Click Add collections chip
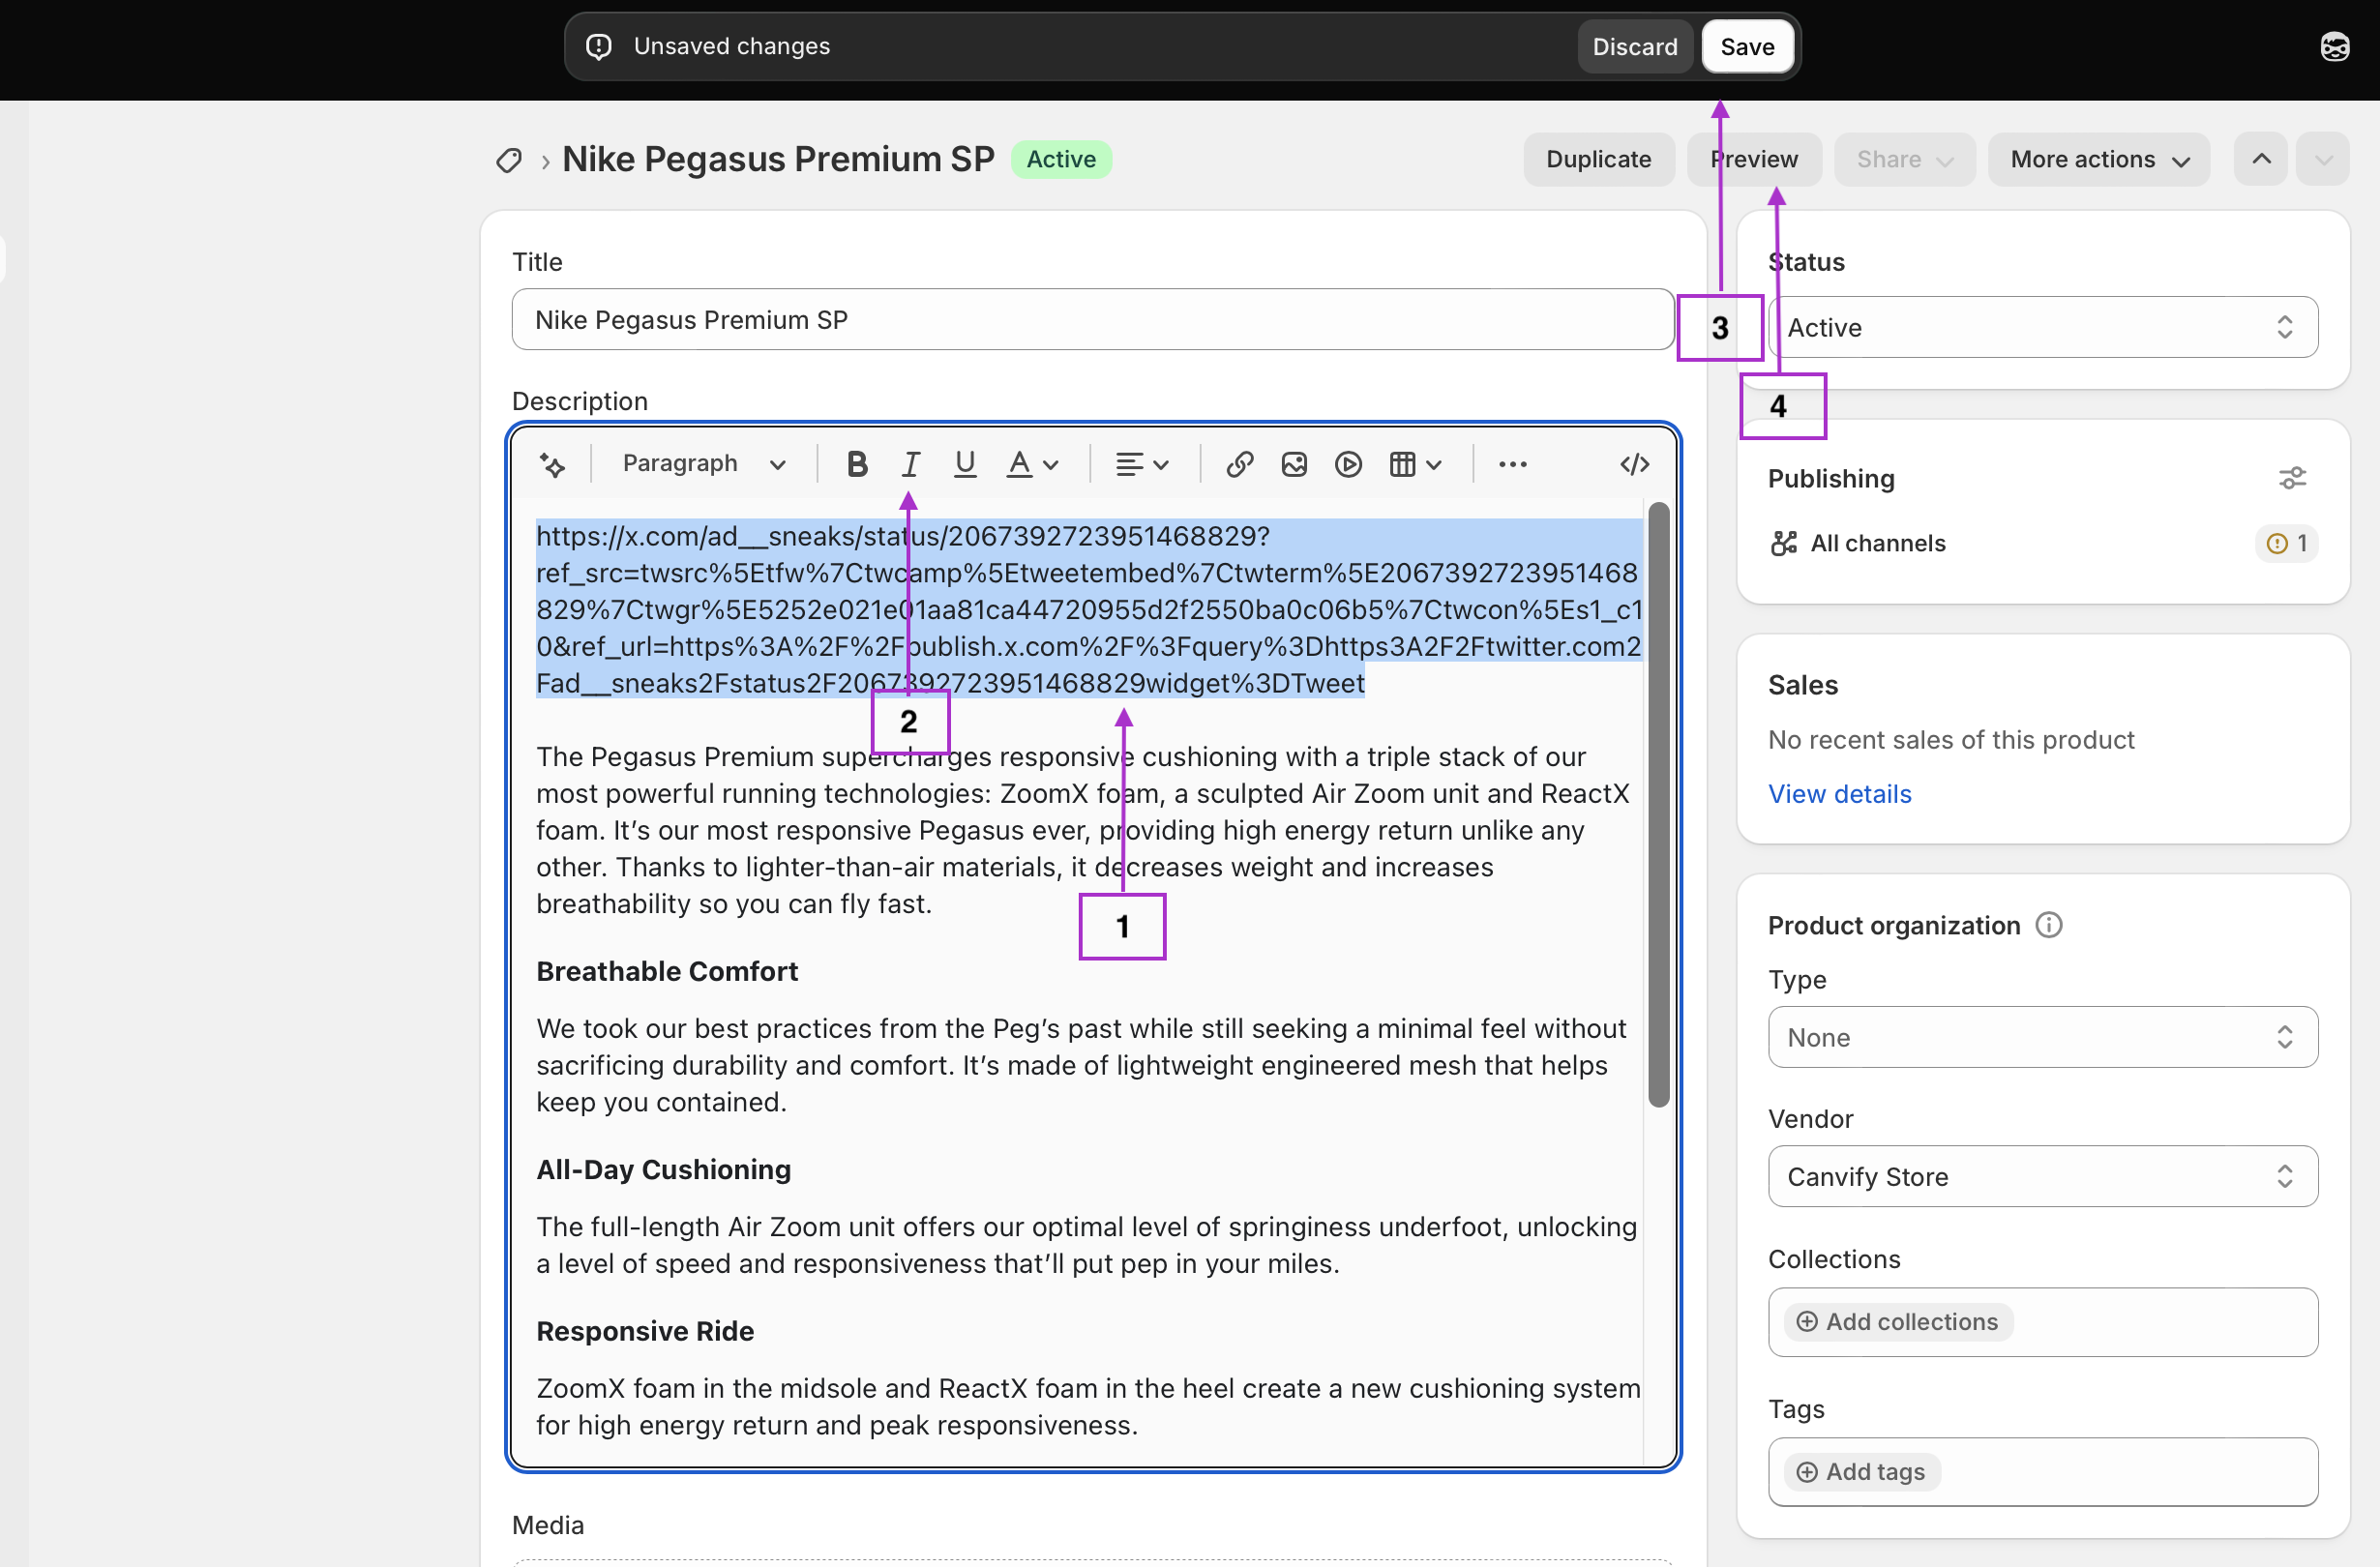The height and width of the screenshot is (1567, 2380). [x=1897, y=1322]
